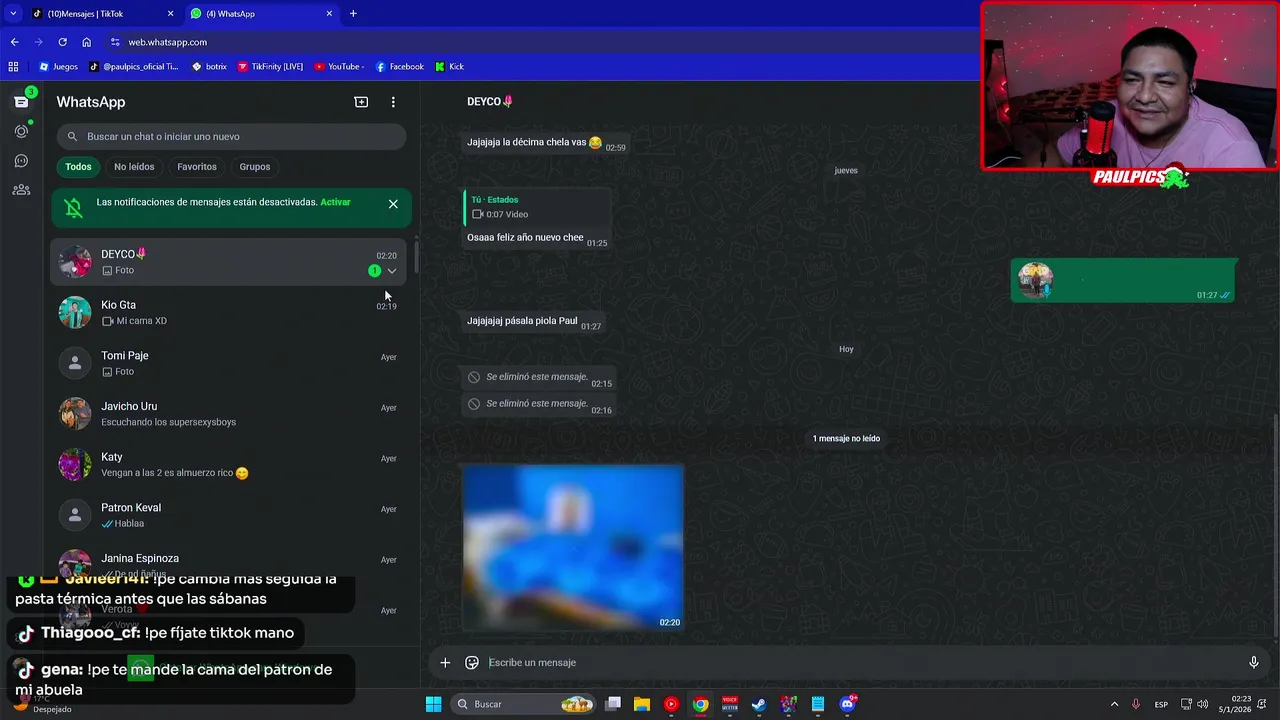Click the DEYCO contact name header
This screenshot has width=1280, height=720.
tap(490, 102)
